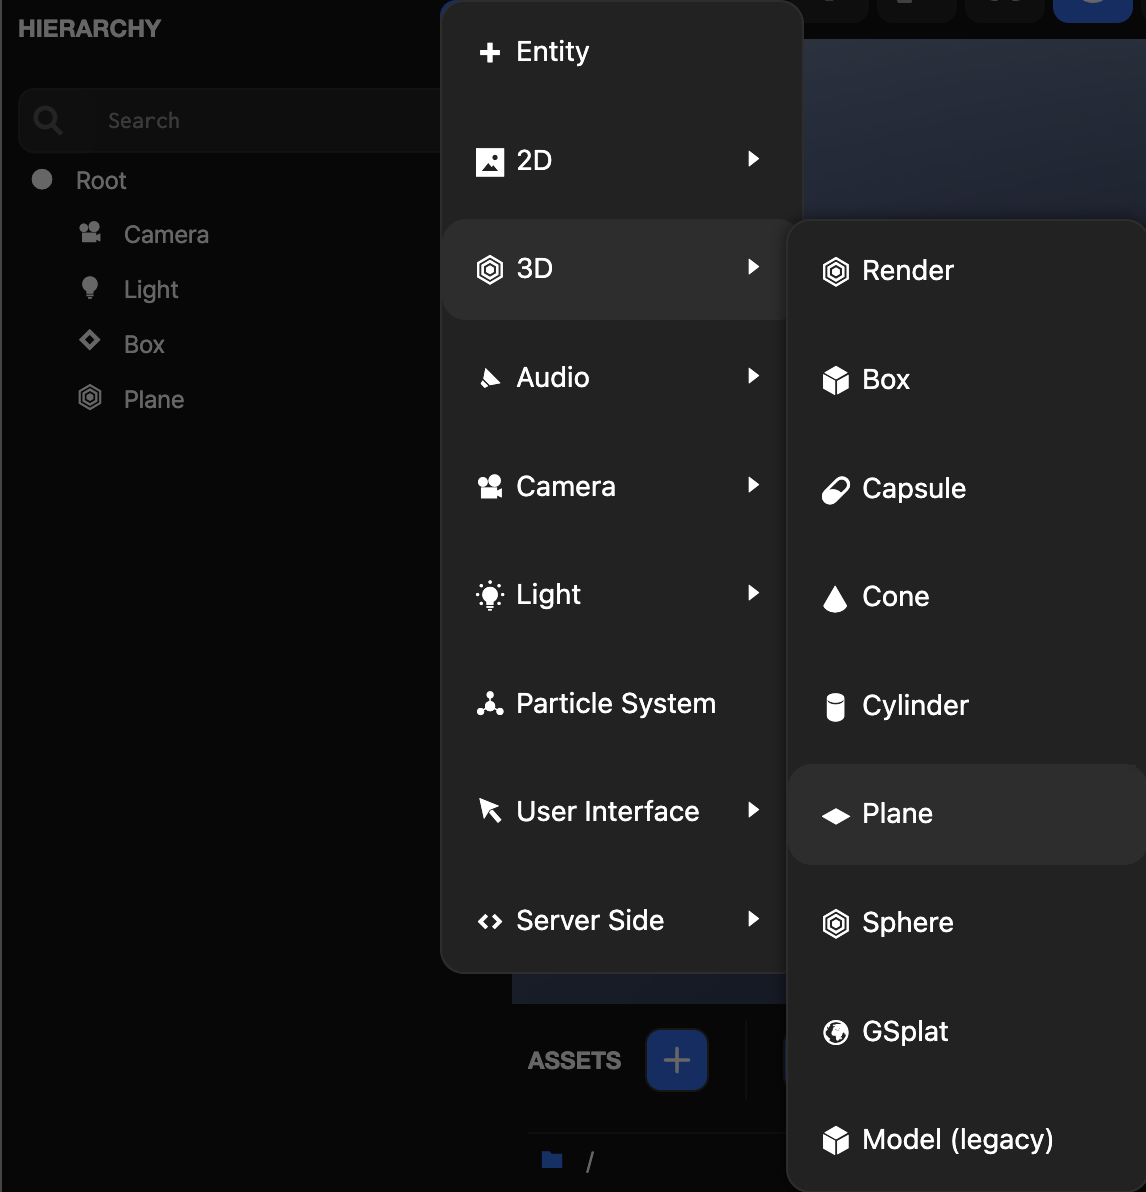Select the Root node in hierarchy

(x=101, y=181)
